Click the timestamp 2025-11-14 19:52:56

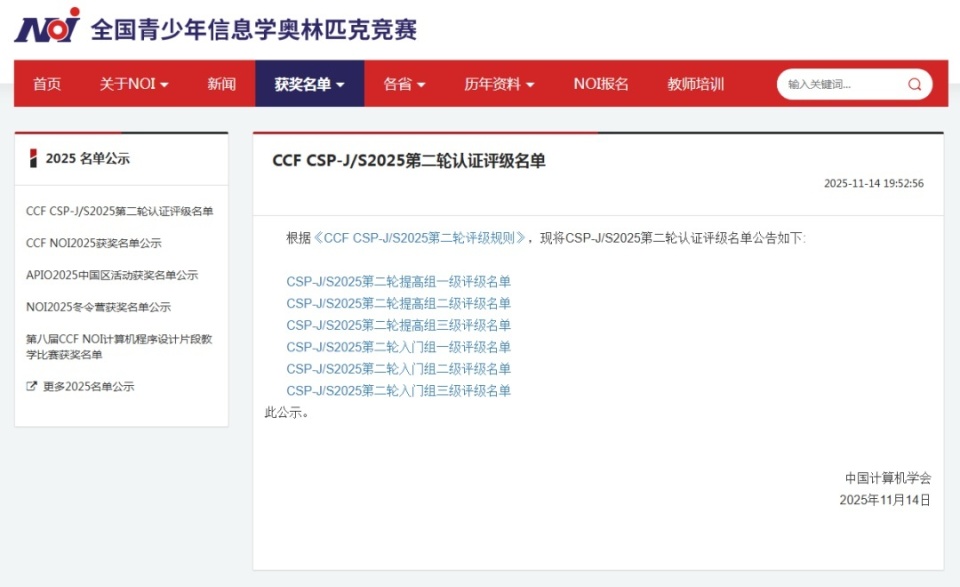tap(874, 183)
